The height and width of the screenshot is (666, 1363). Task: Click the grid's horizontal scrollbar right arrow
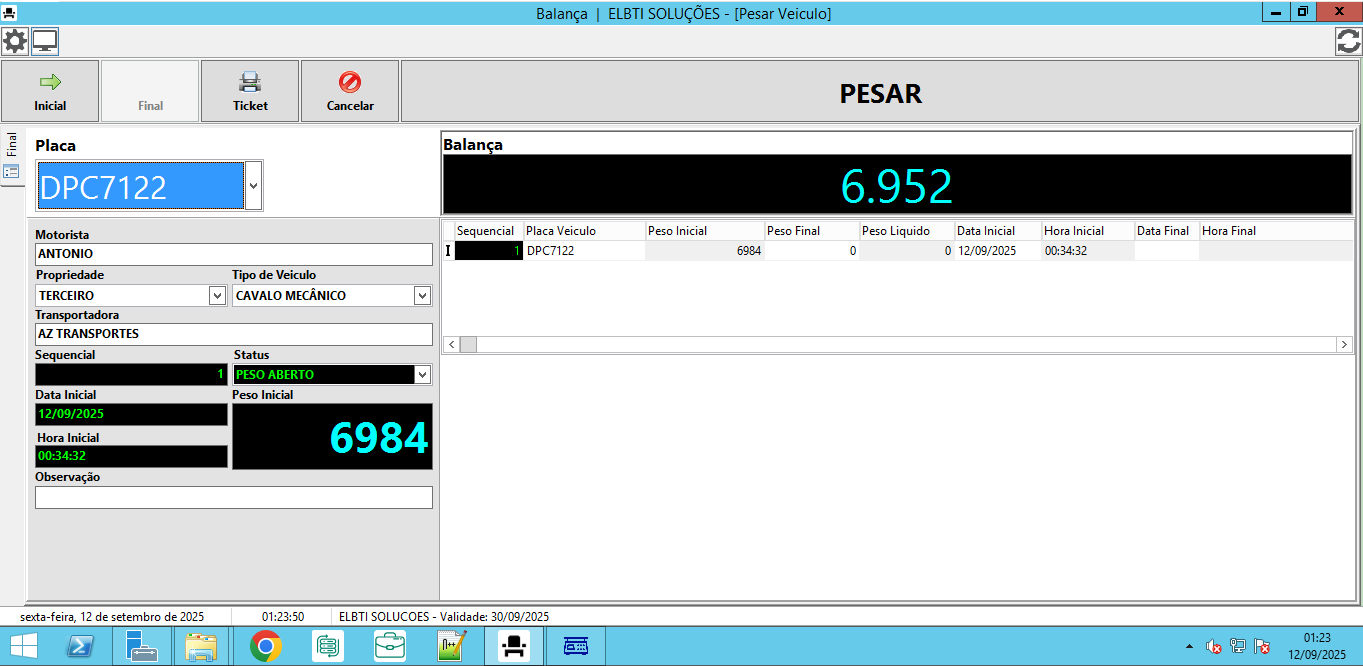1343,344
